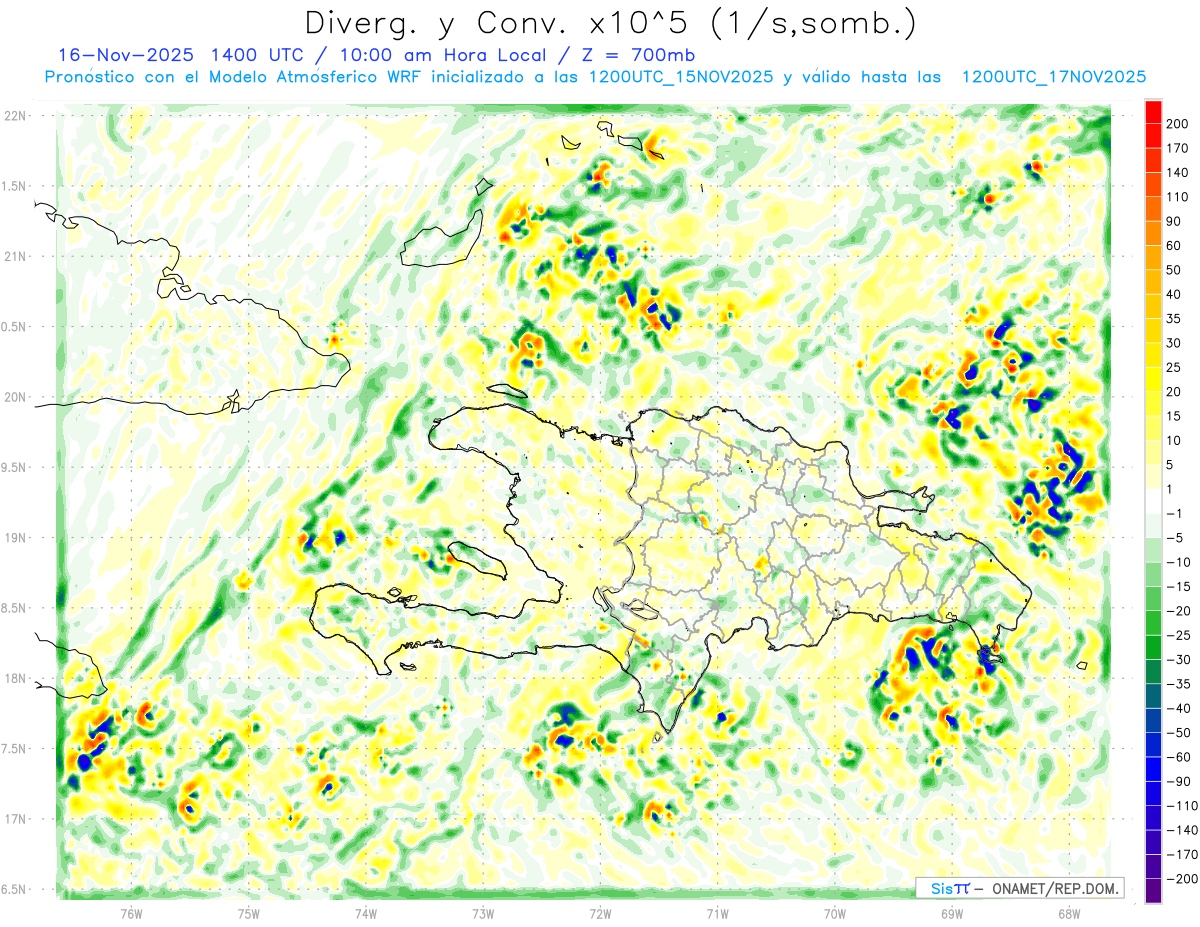The width and height of the screenshot is (1200, 927).
Task: Click the positive '5' colorbar value
Action: click(1171, 466)
